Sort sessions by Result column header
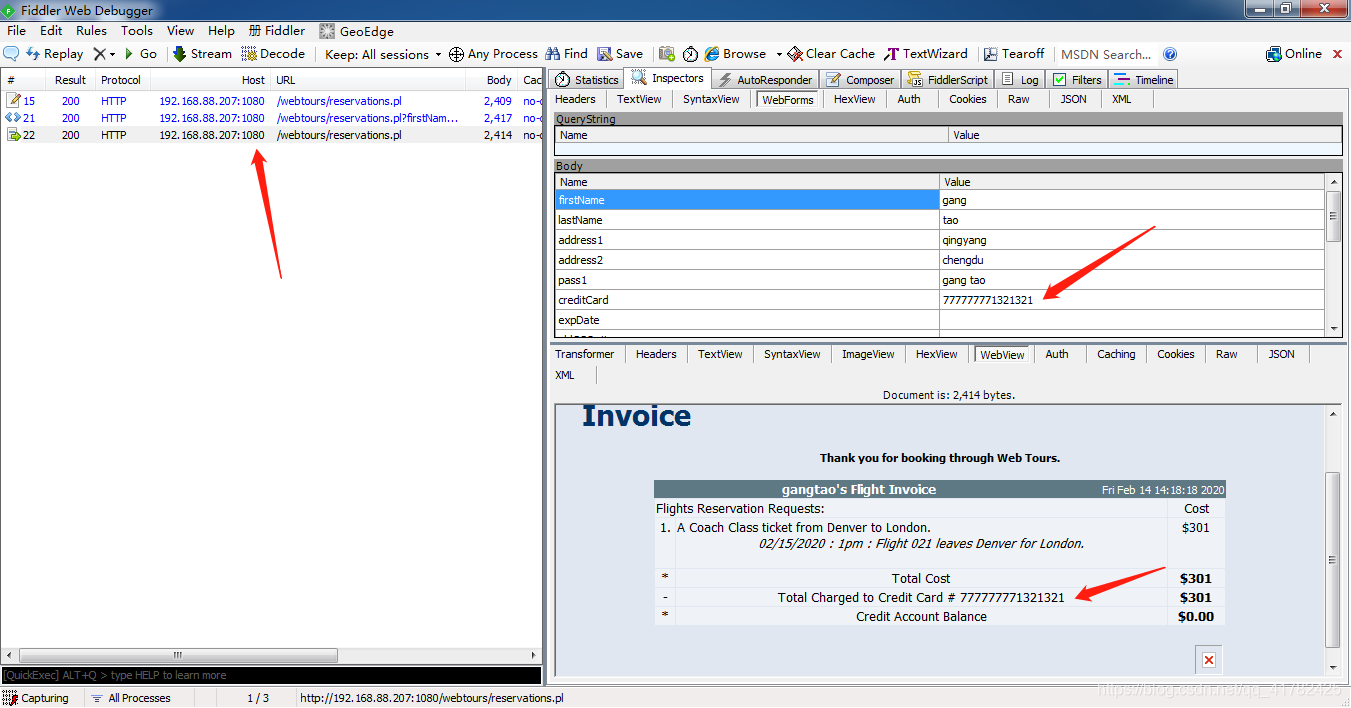 (x=70, y=80)
